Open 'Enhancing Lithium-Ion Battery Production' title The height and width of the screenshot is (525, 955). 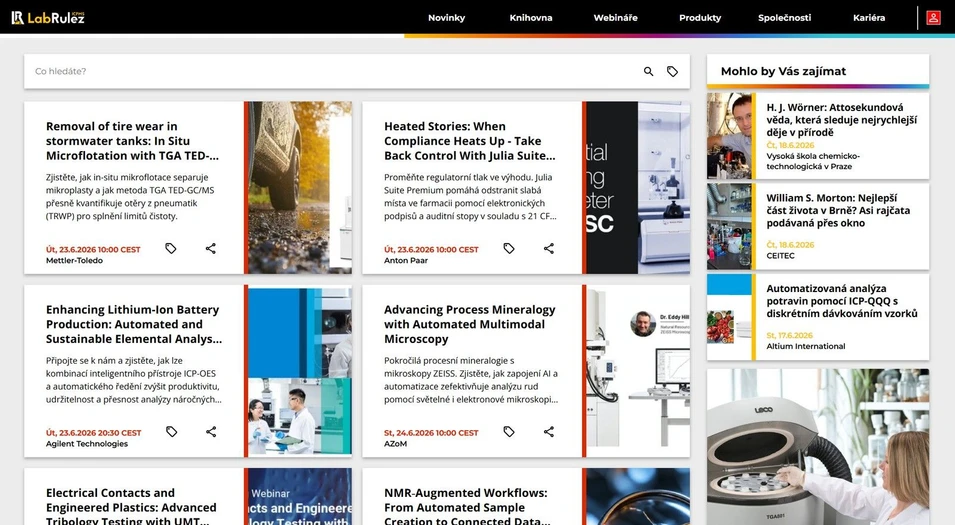[134, 324]
